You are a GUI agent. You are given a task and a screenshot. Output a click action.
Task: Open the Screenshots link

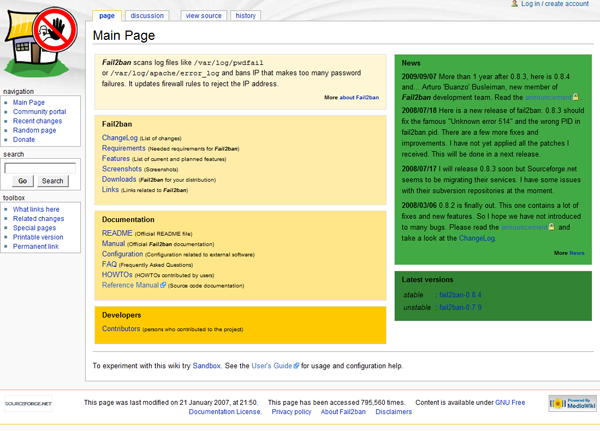122,169
